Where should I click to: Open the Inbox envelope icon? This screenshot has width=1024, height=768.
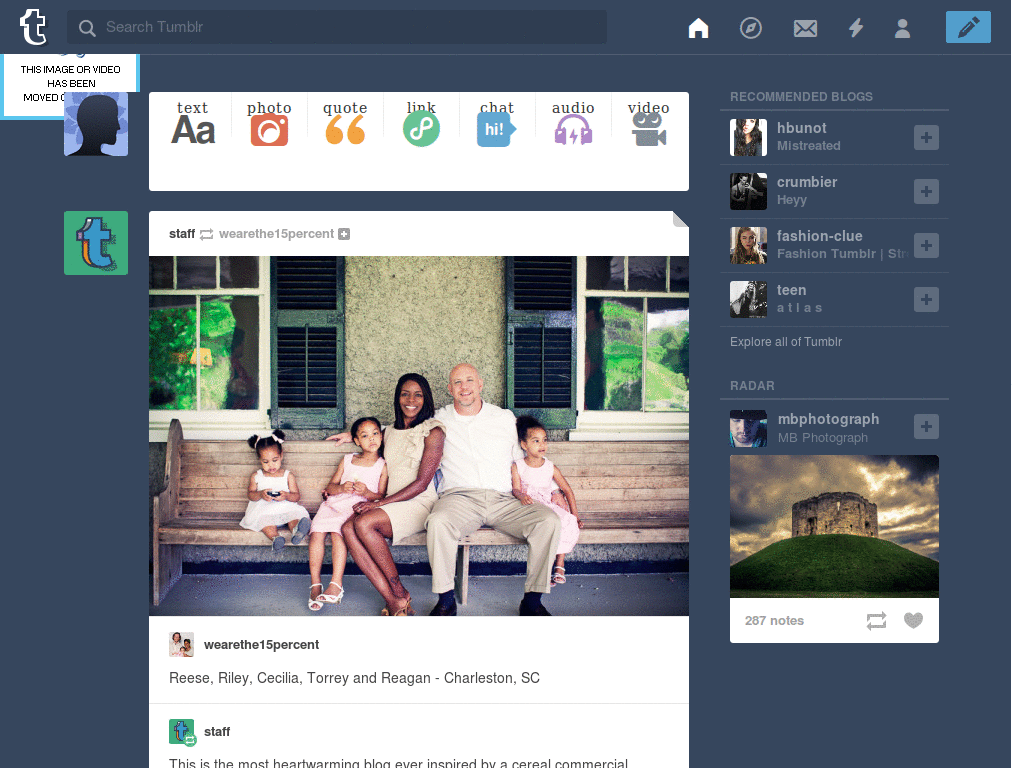(x=805, y=28)
